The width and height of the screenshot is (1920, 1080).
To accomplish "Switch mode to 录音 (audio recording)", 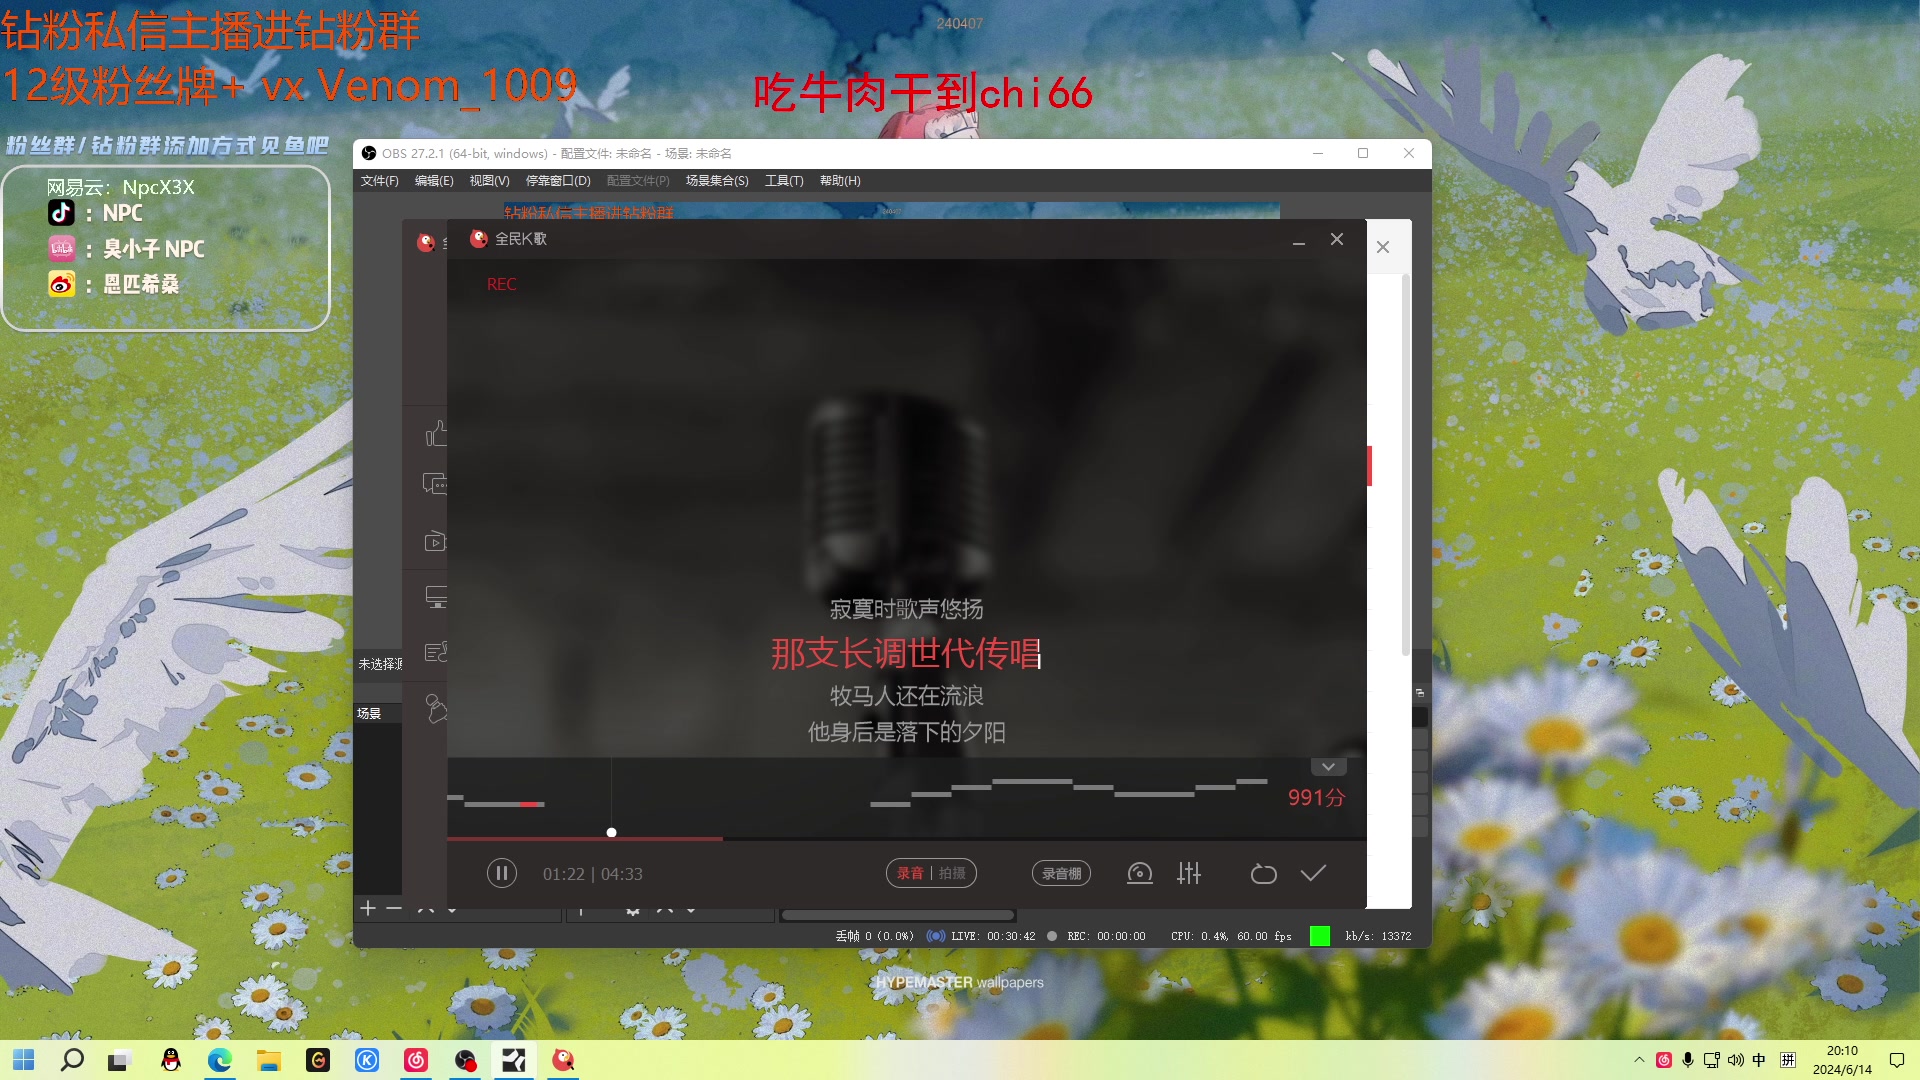I will click(910, 873).
